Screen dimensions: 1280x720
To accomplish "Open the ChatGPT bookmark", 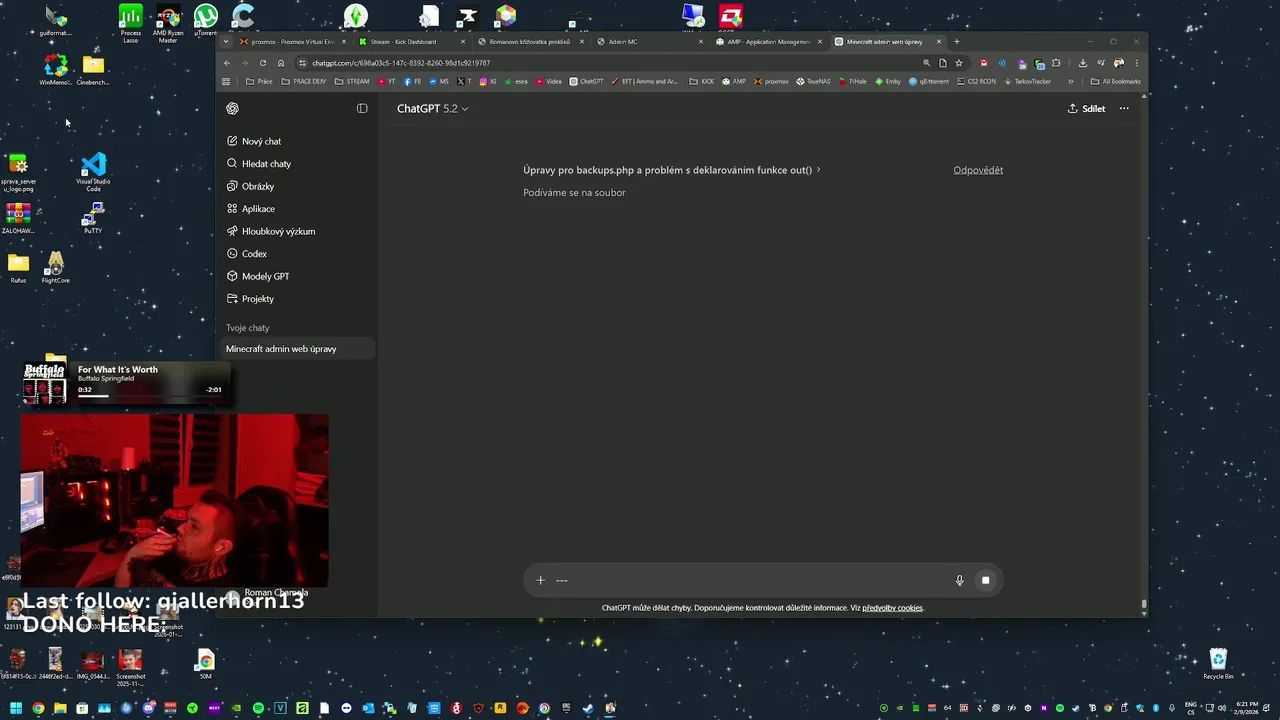I will (587, 81).
